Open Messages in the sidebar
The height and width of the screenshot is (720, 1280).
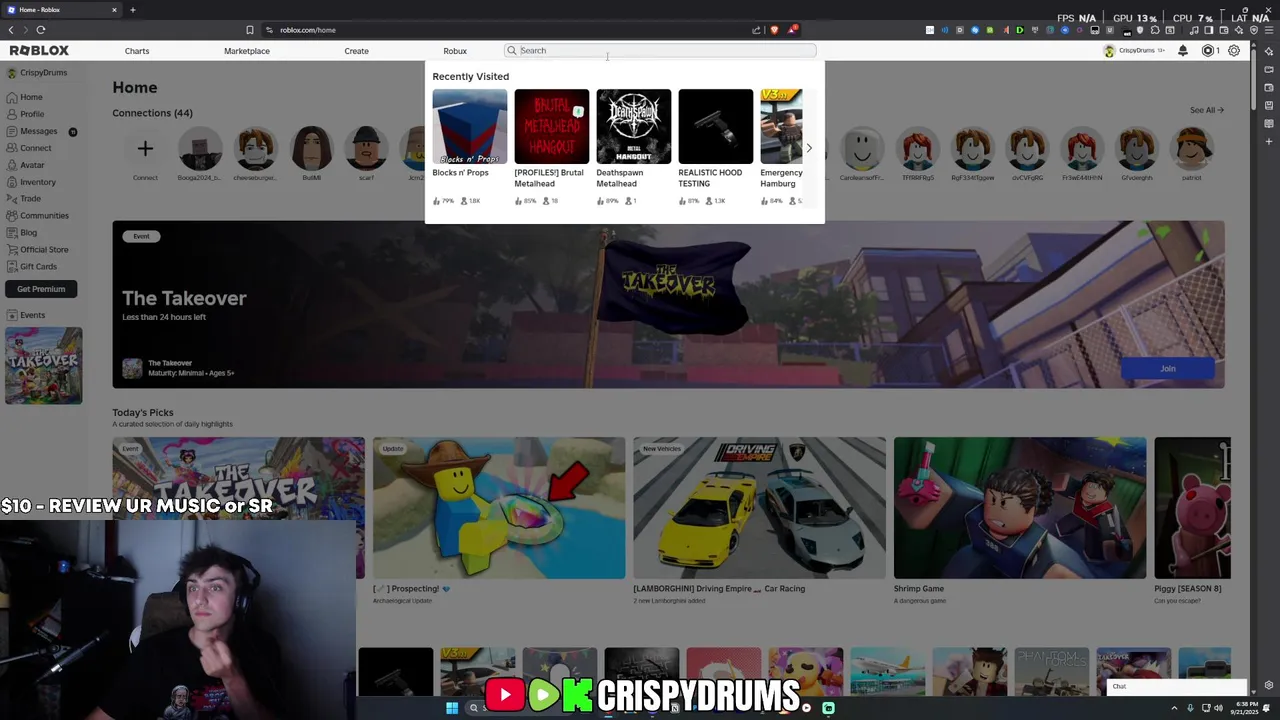(32, 131)
